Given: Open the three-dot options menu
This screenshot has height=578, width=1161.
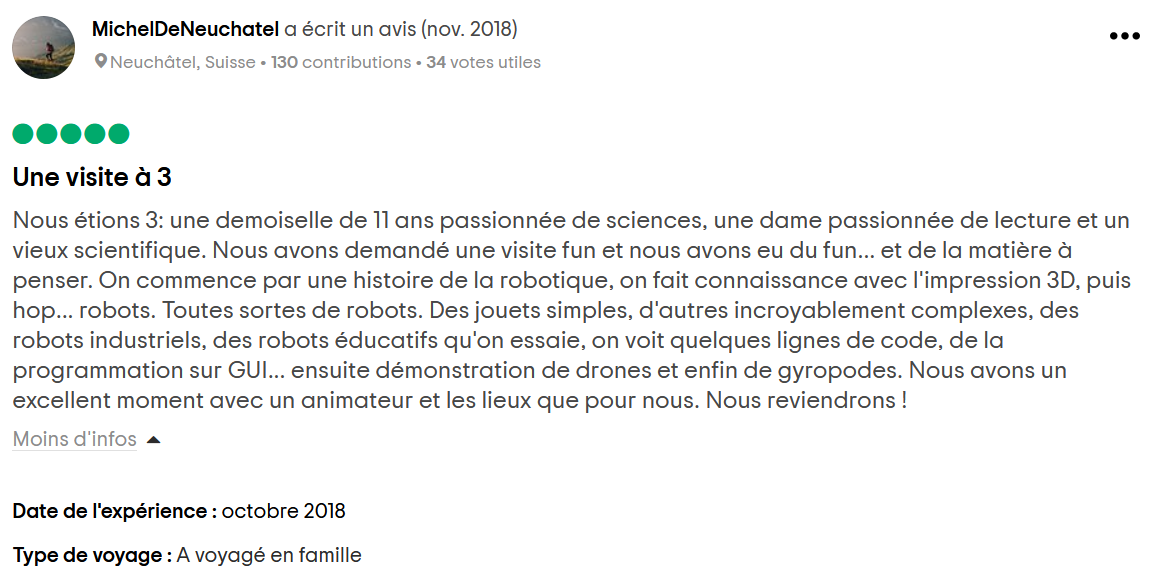Looking at the screenshot, I should (x=1124, y=36).
